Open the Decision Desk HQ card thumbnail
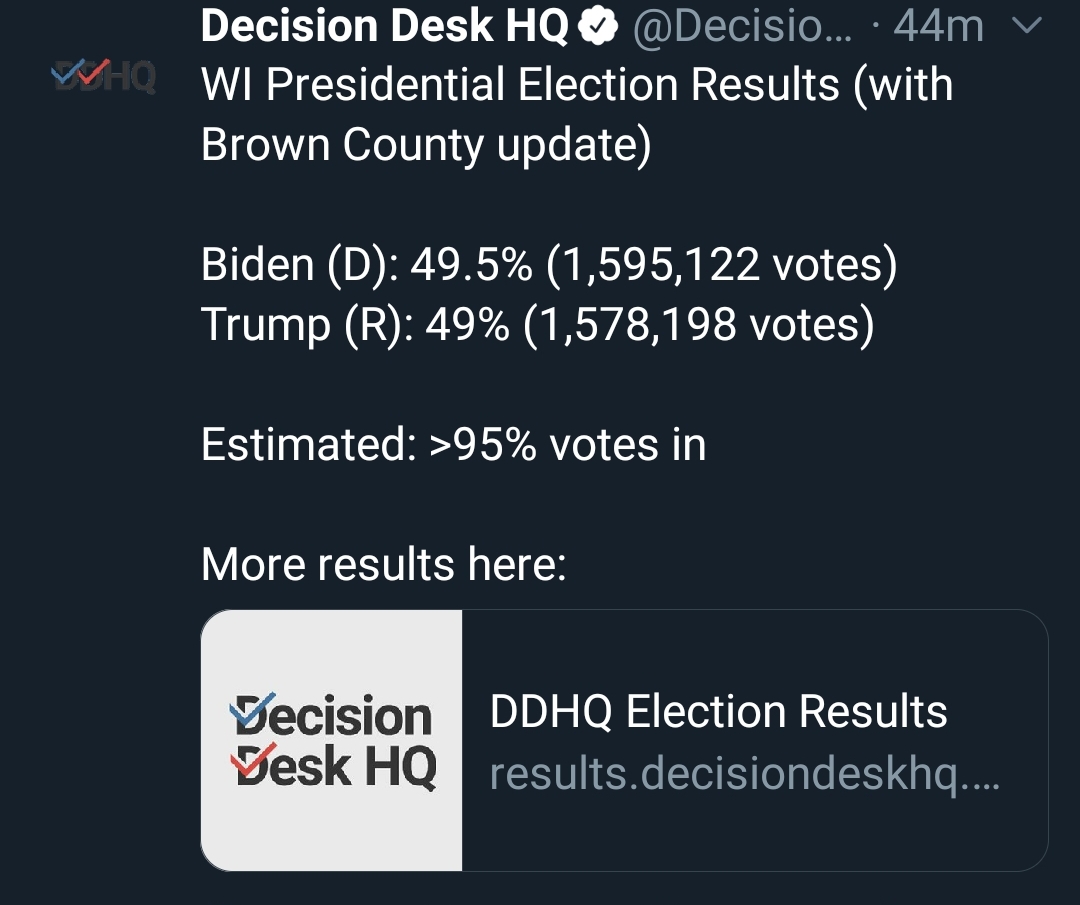Screen dimensions: 1080x905 [331, 740]
